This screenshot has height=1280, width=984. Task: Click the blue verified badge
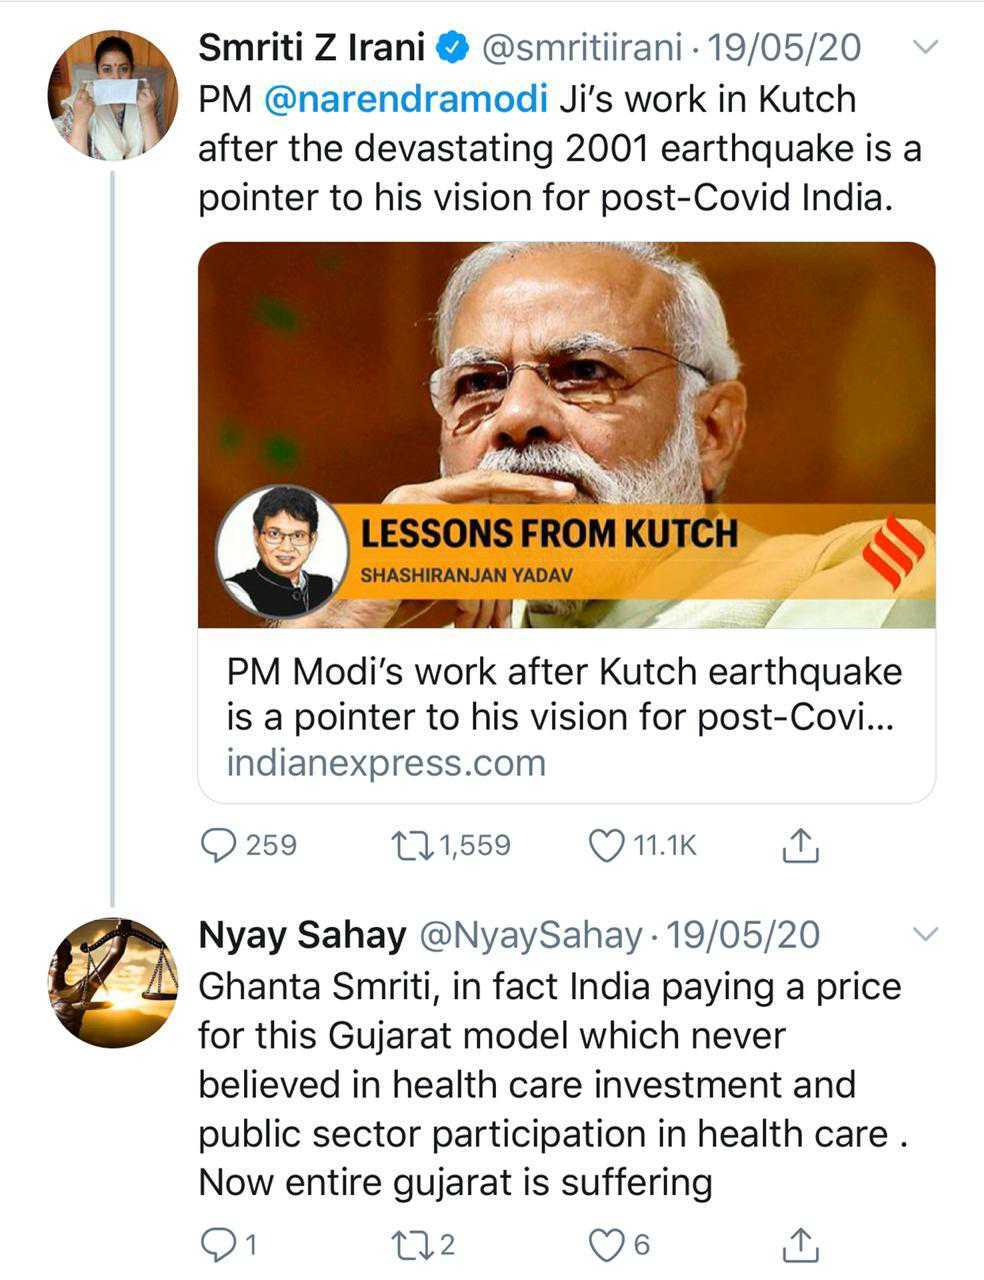tap(453, 47)
